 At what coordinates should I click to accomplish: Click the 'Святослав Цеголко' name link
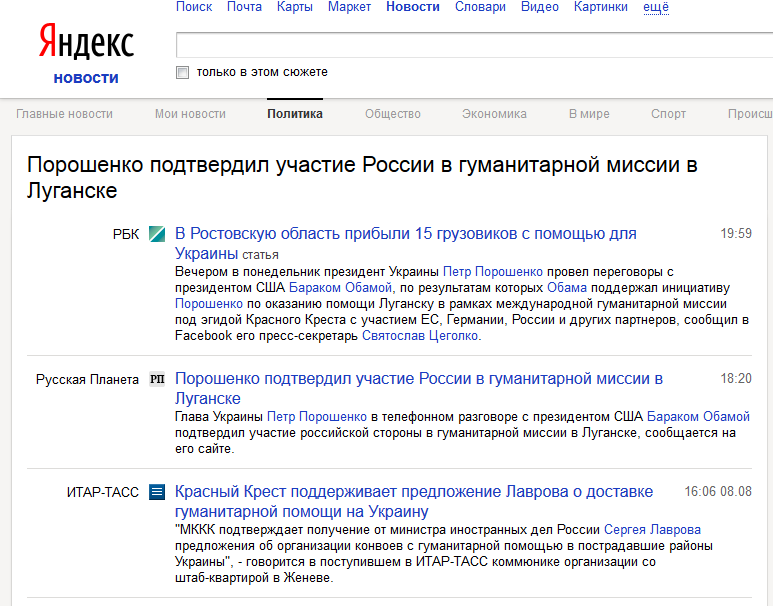coord(420,336)
